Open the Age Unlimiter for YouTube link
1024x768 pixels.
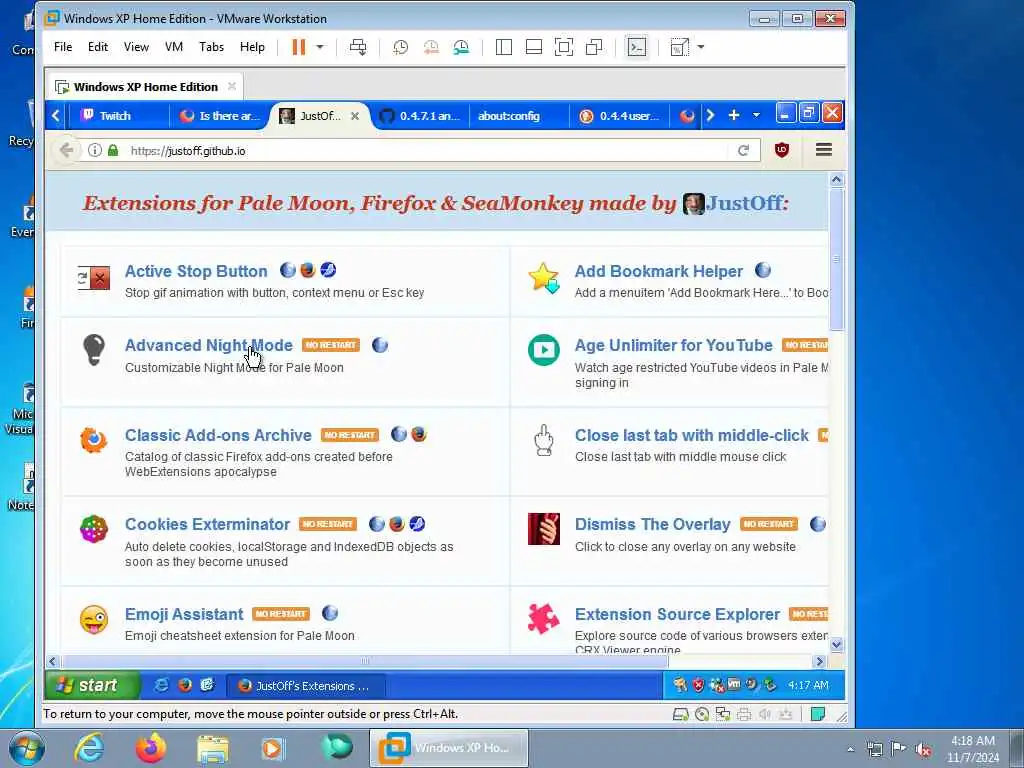pyautogui.click(x=673, y=345)
